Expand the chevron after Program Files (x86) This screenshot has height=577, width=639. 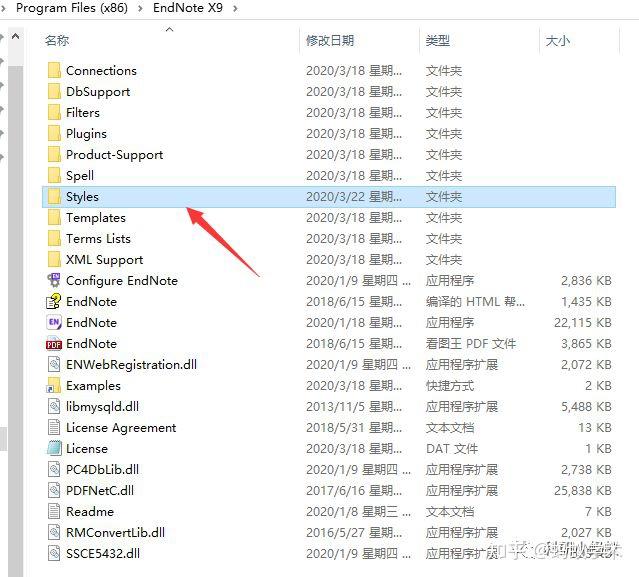tap(140, 8)
